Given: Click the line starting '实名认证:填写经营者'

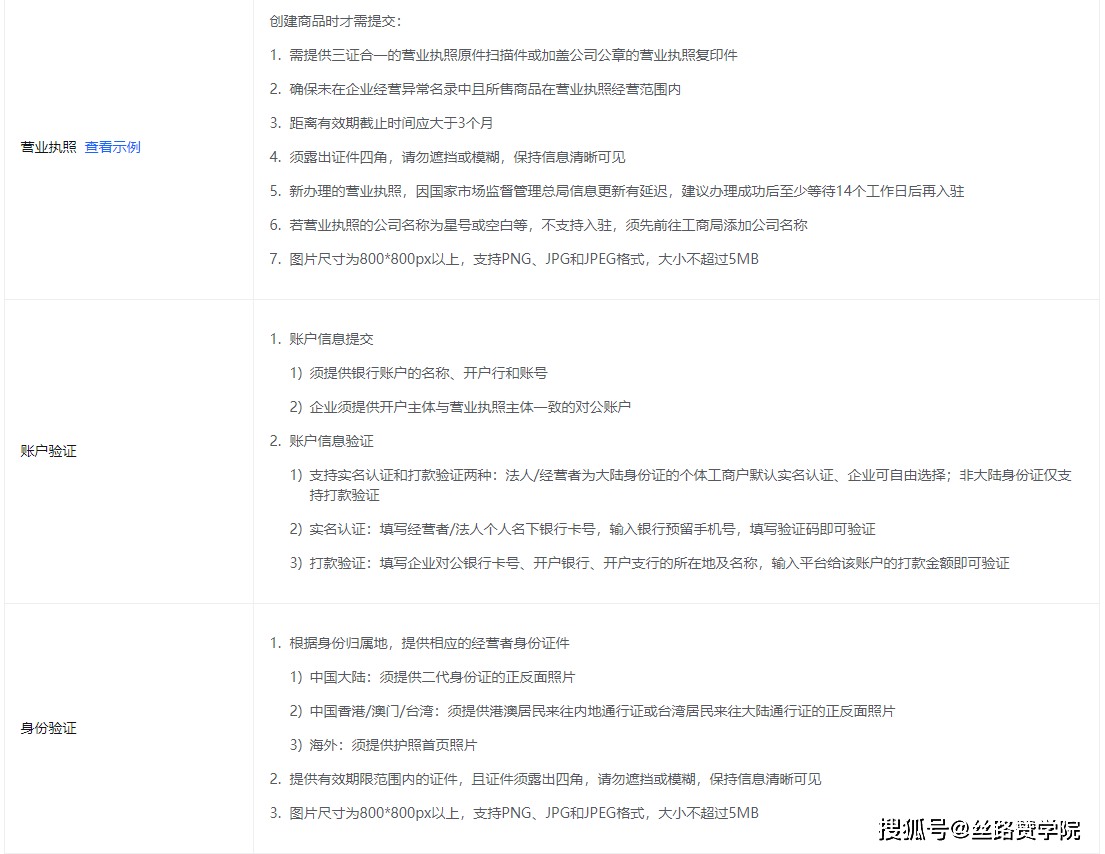Looking at the screenshot, I should pyautogui.click(x=583, y=529).
